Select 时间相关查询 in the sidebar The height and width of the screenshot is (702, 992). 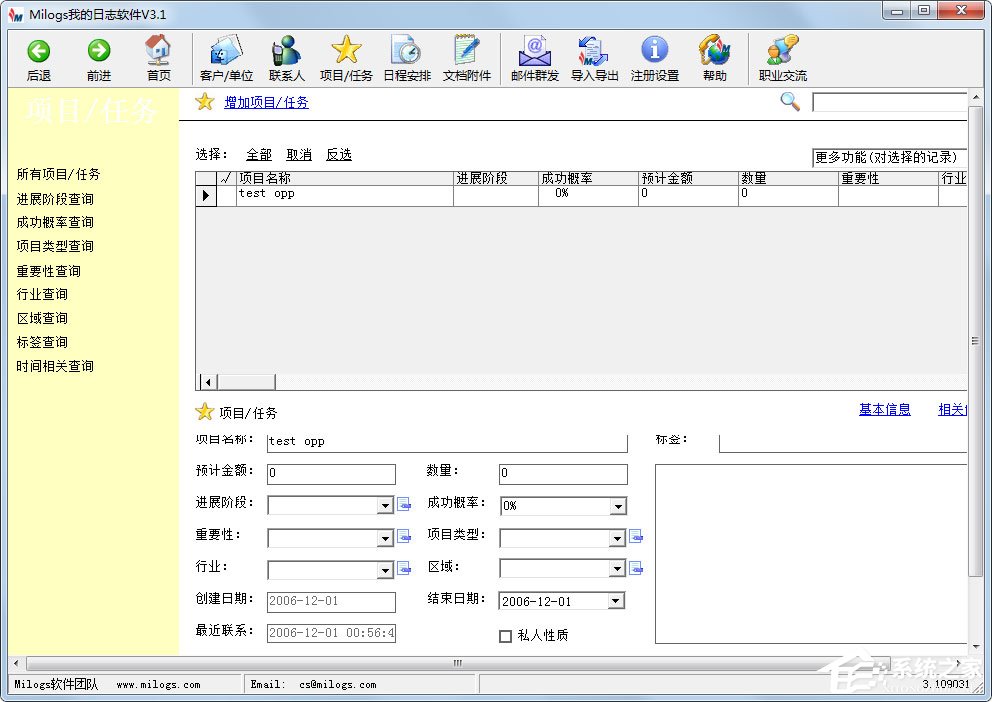[55, 366]
